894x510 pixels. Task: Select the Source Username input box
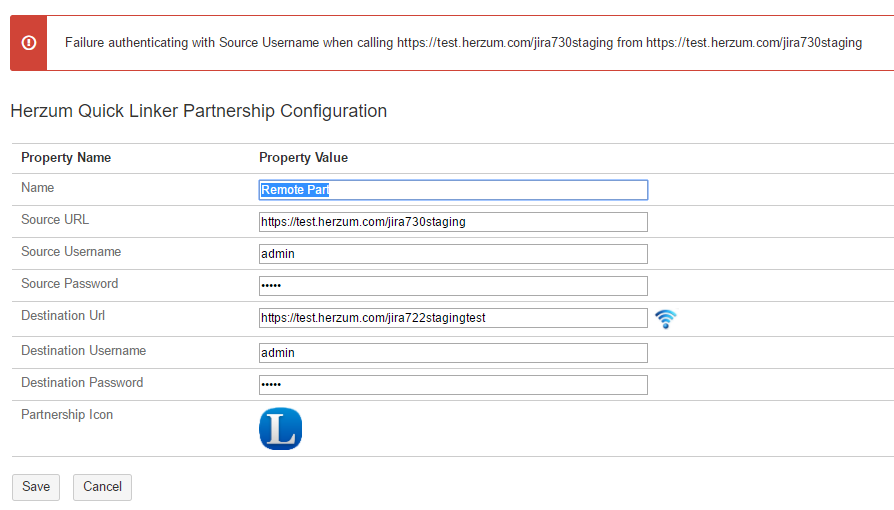[453, 254]
